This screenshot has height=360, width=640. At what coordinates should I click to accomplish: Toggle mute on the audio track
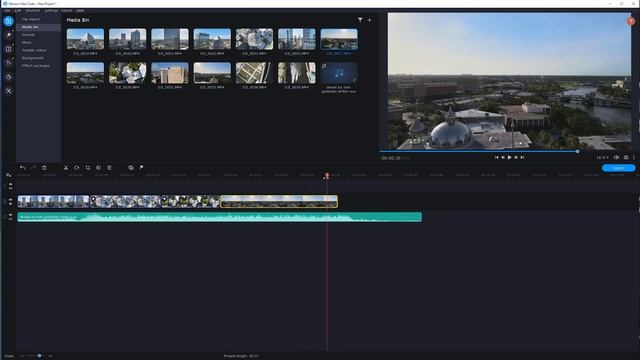tap(11, 215)
